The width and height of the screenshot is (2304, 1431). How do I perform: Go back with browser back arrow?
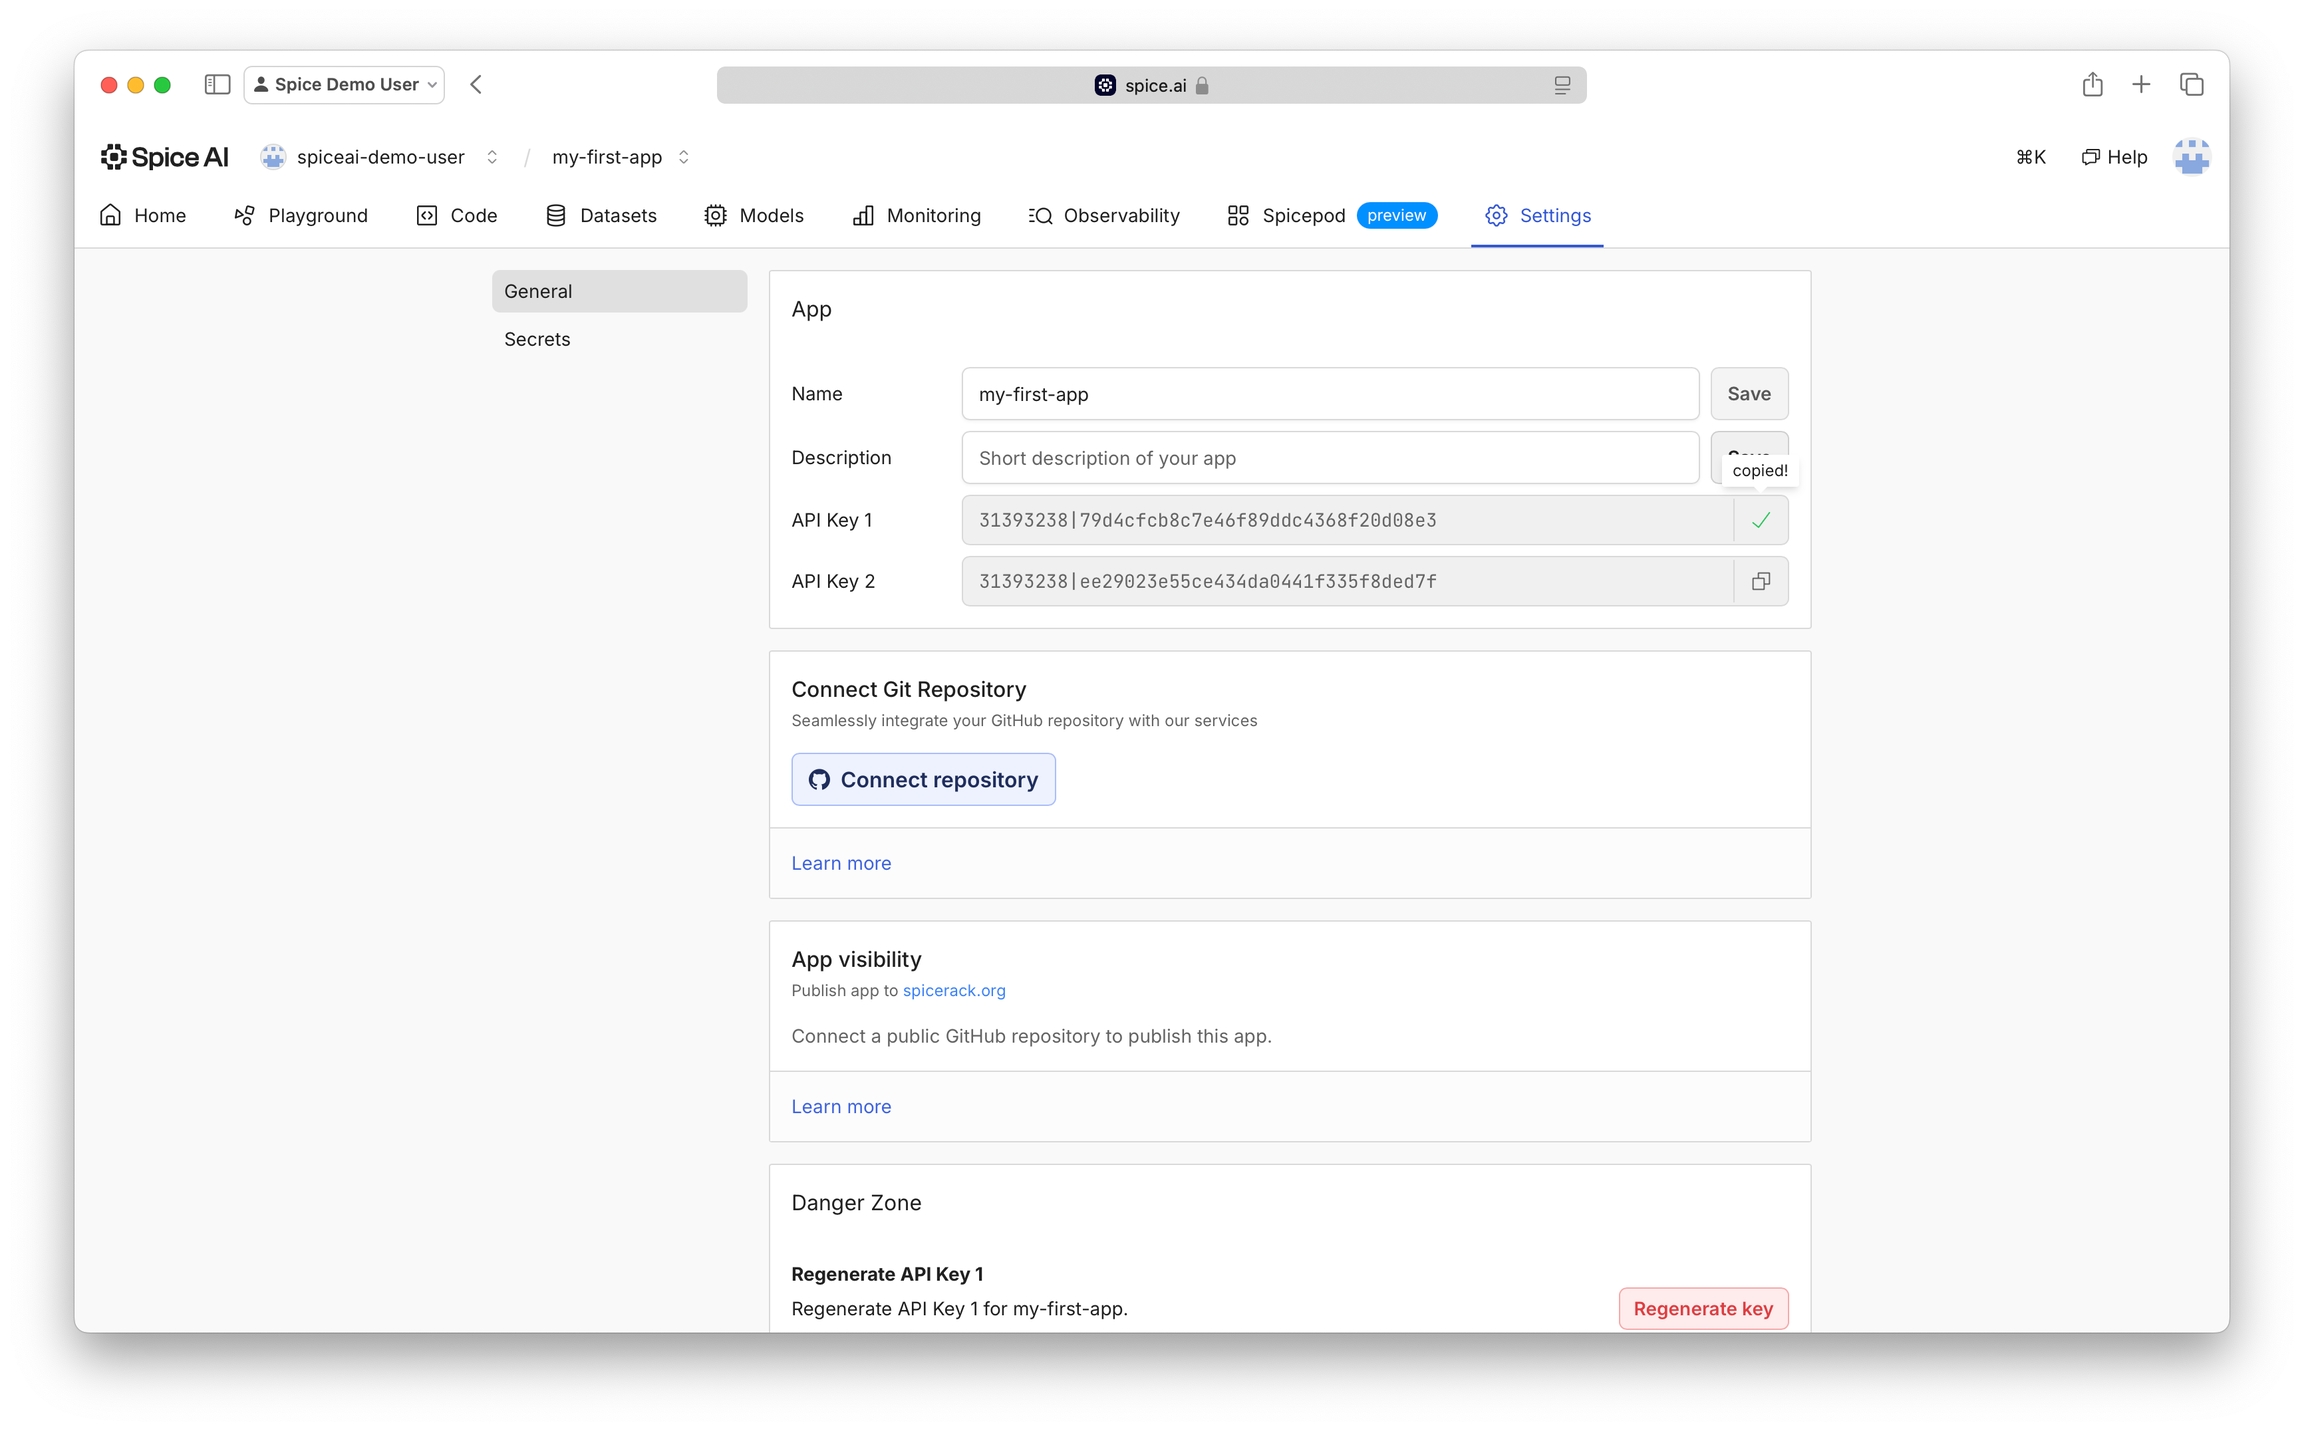click(x=477, y=85)
